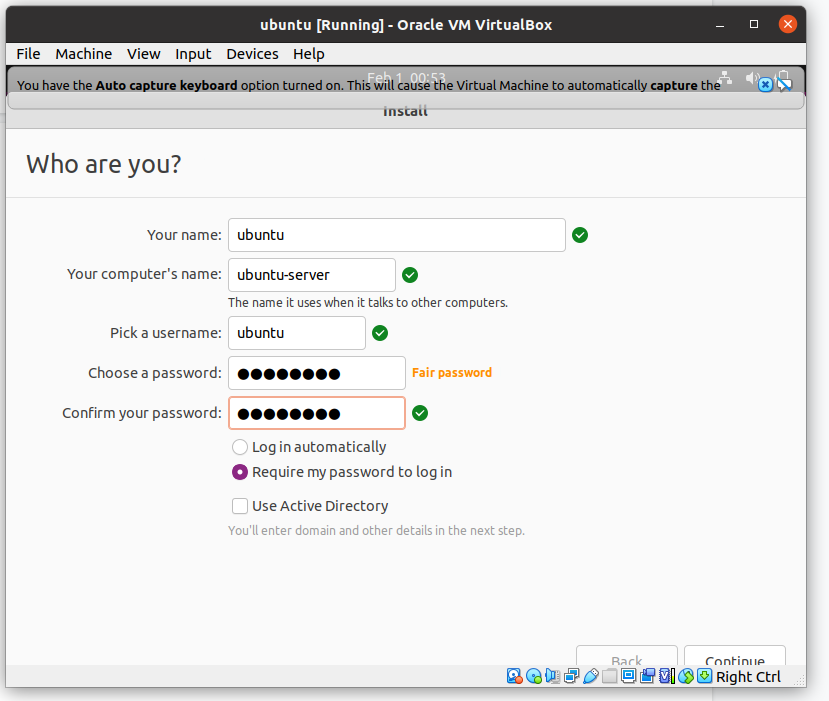Viewport: 829px width, 701px height.
Task: Click the recording status icon
Action: point(648,676)
